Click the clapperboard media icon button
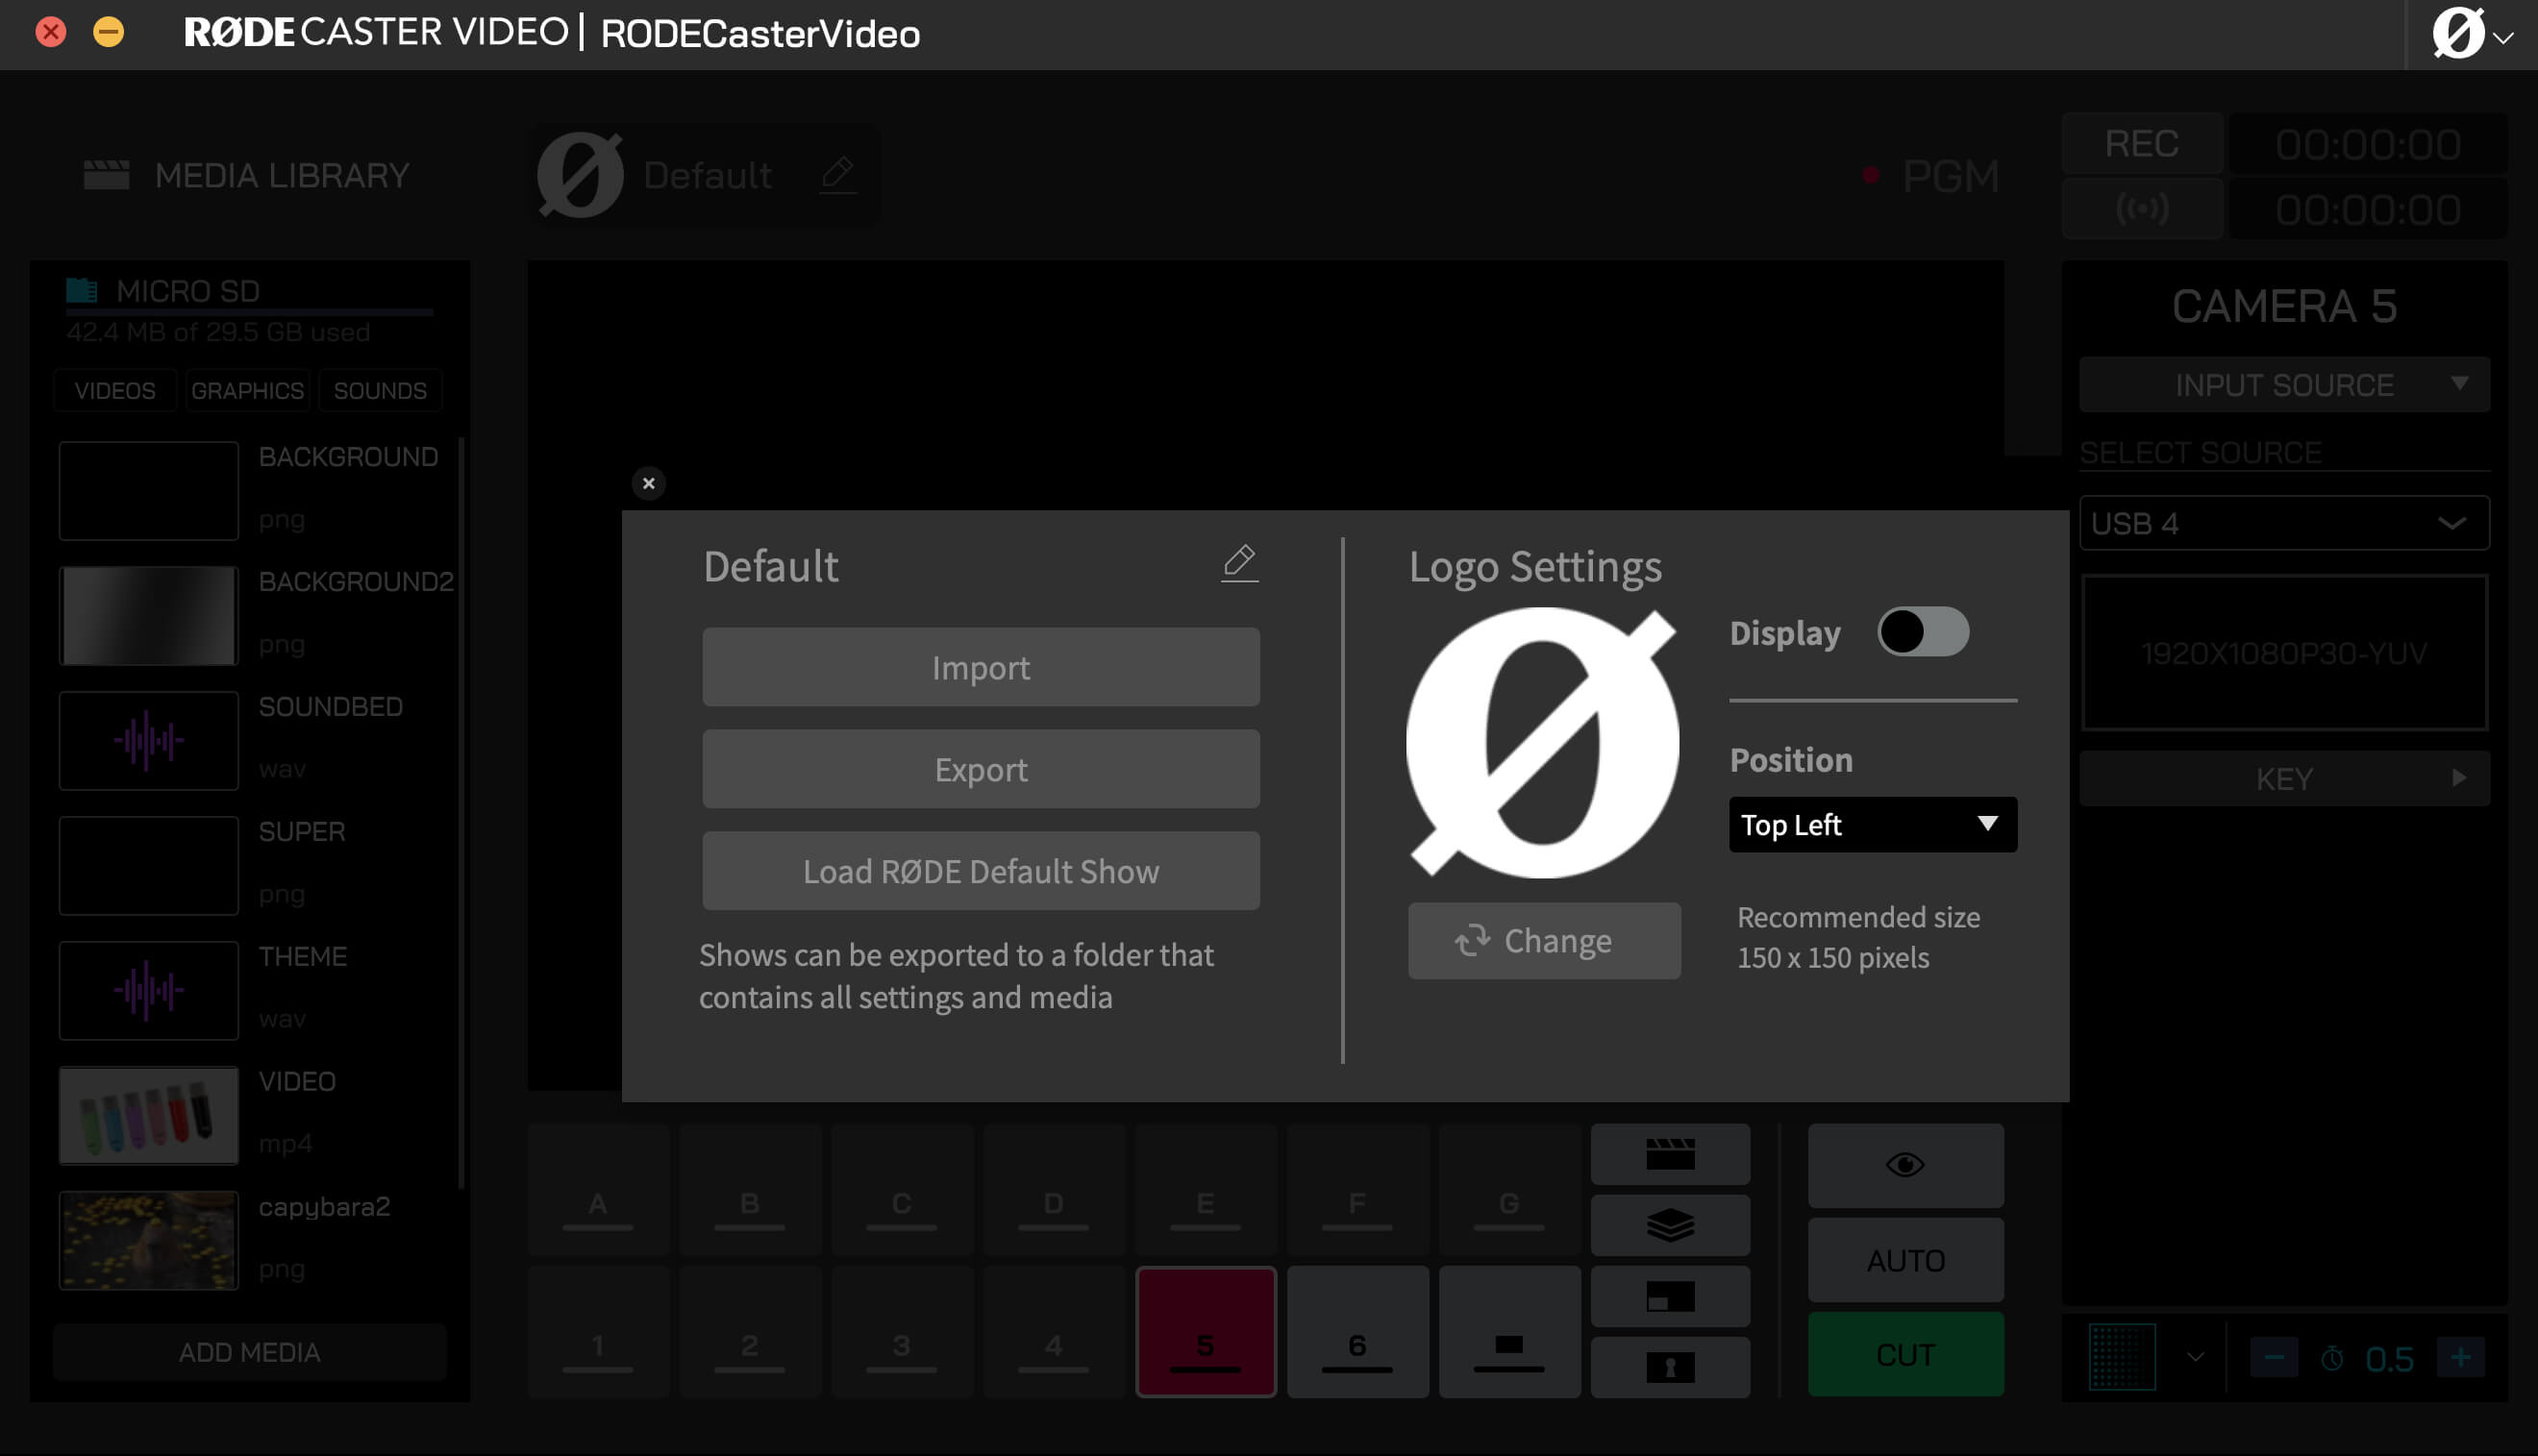 (x=1669, y=1154)
